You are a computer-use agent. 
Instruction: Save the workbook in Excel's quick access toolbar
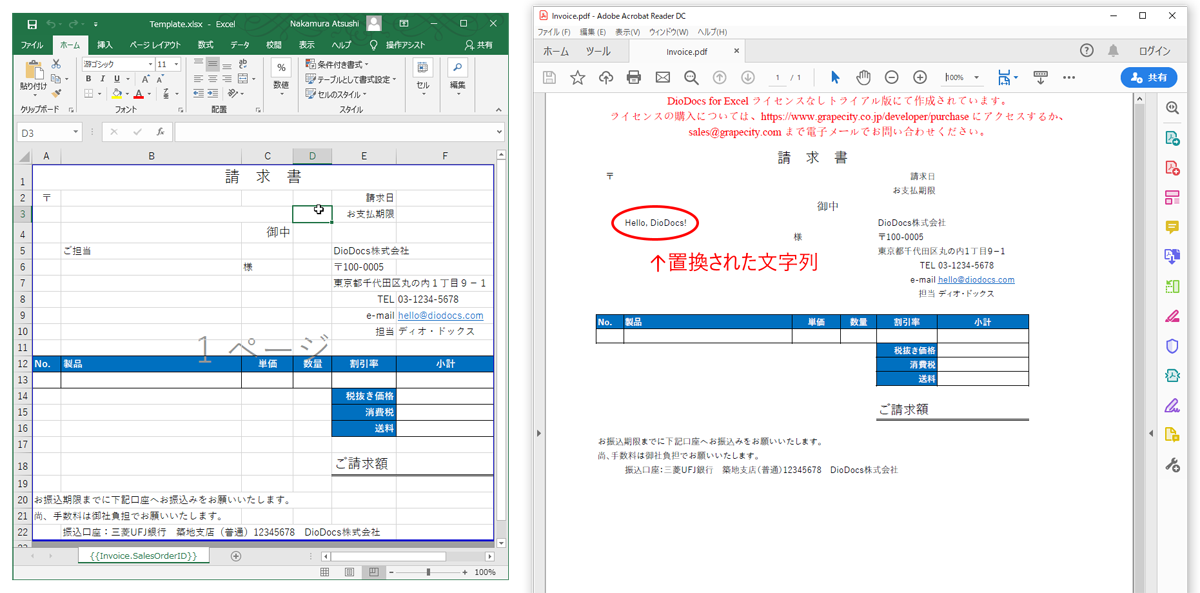click(x=32, y=24)
